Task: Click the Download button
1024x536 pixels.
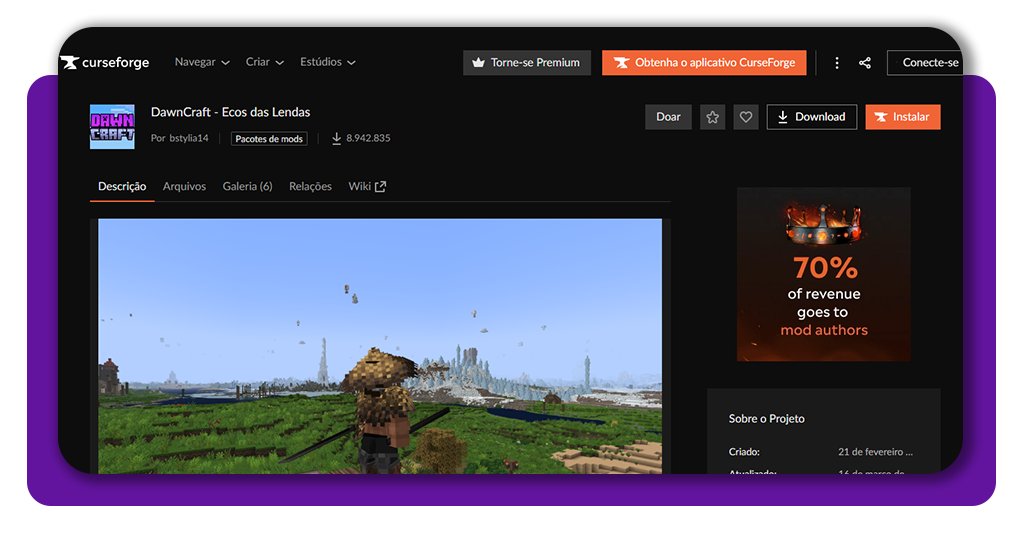Action: coord(812,117)
